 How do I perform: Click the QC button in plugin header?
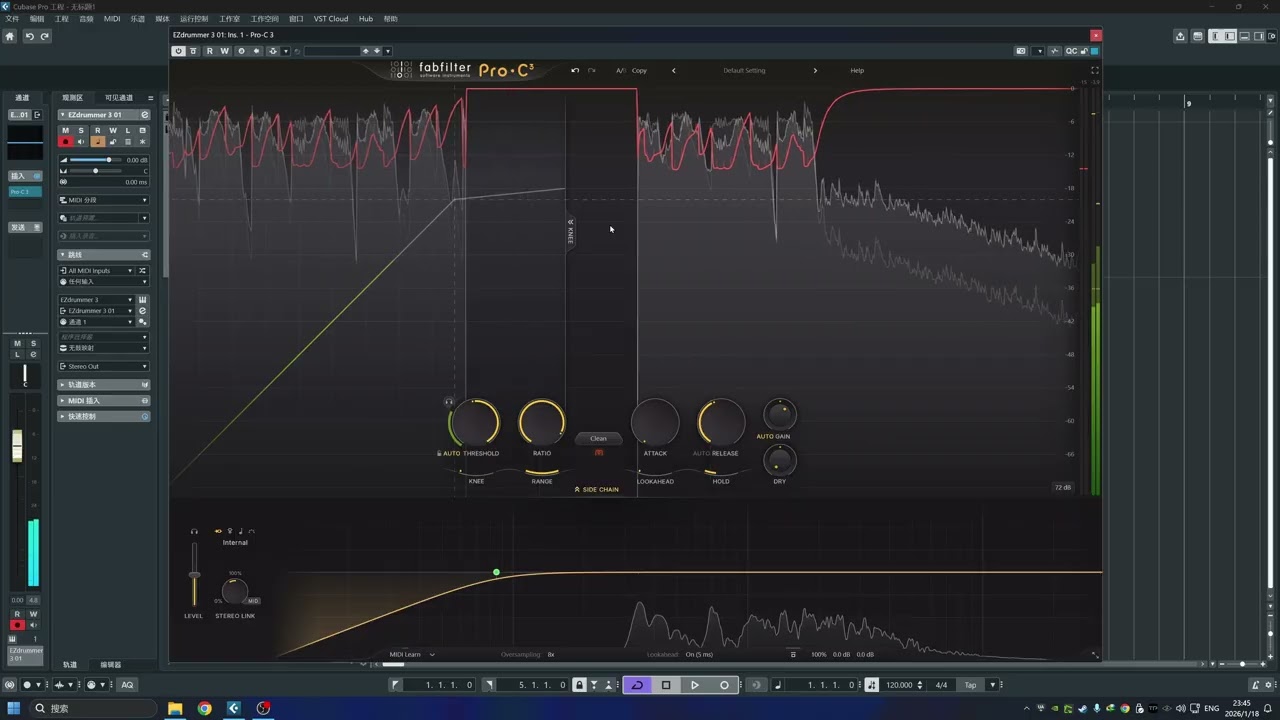pyautogui.click(x=1071, y=51)
